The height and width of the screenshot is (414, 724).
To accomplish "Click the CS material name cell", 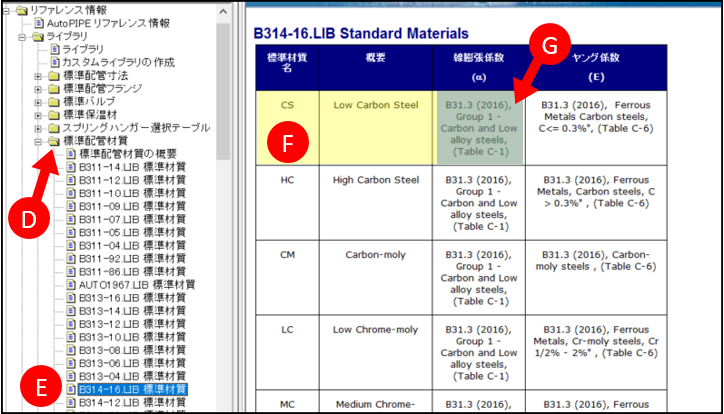I will click(287, 128).
